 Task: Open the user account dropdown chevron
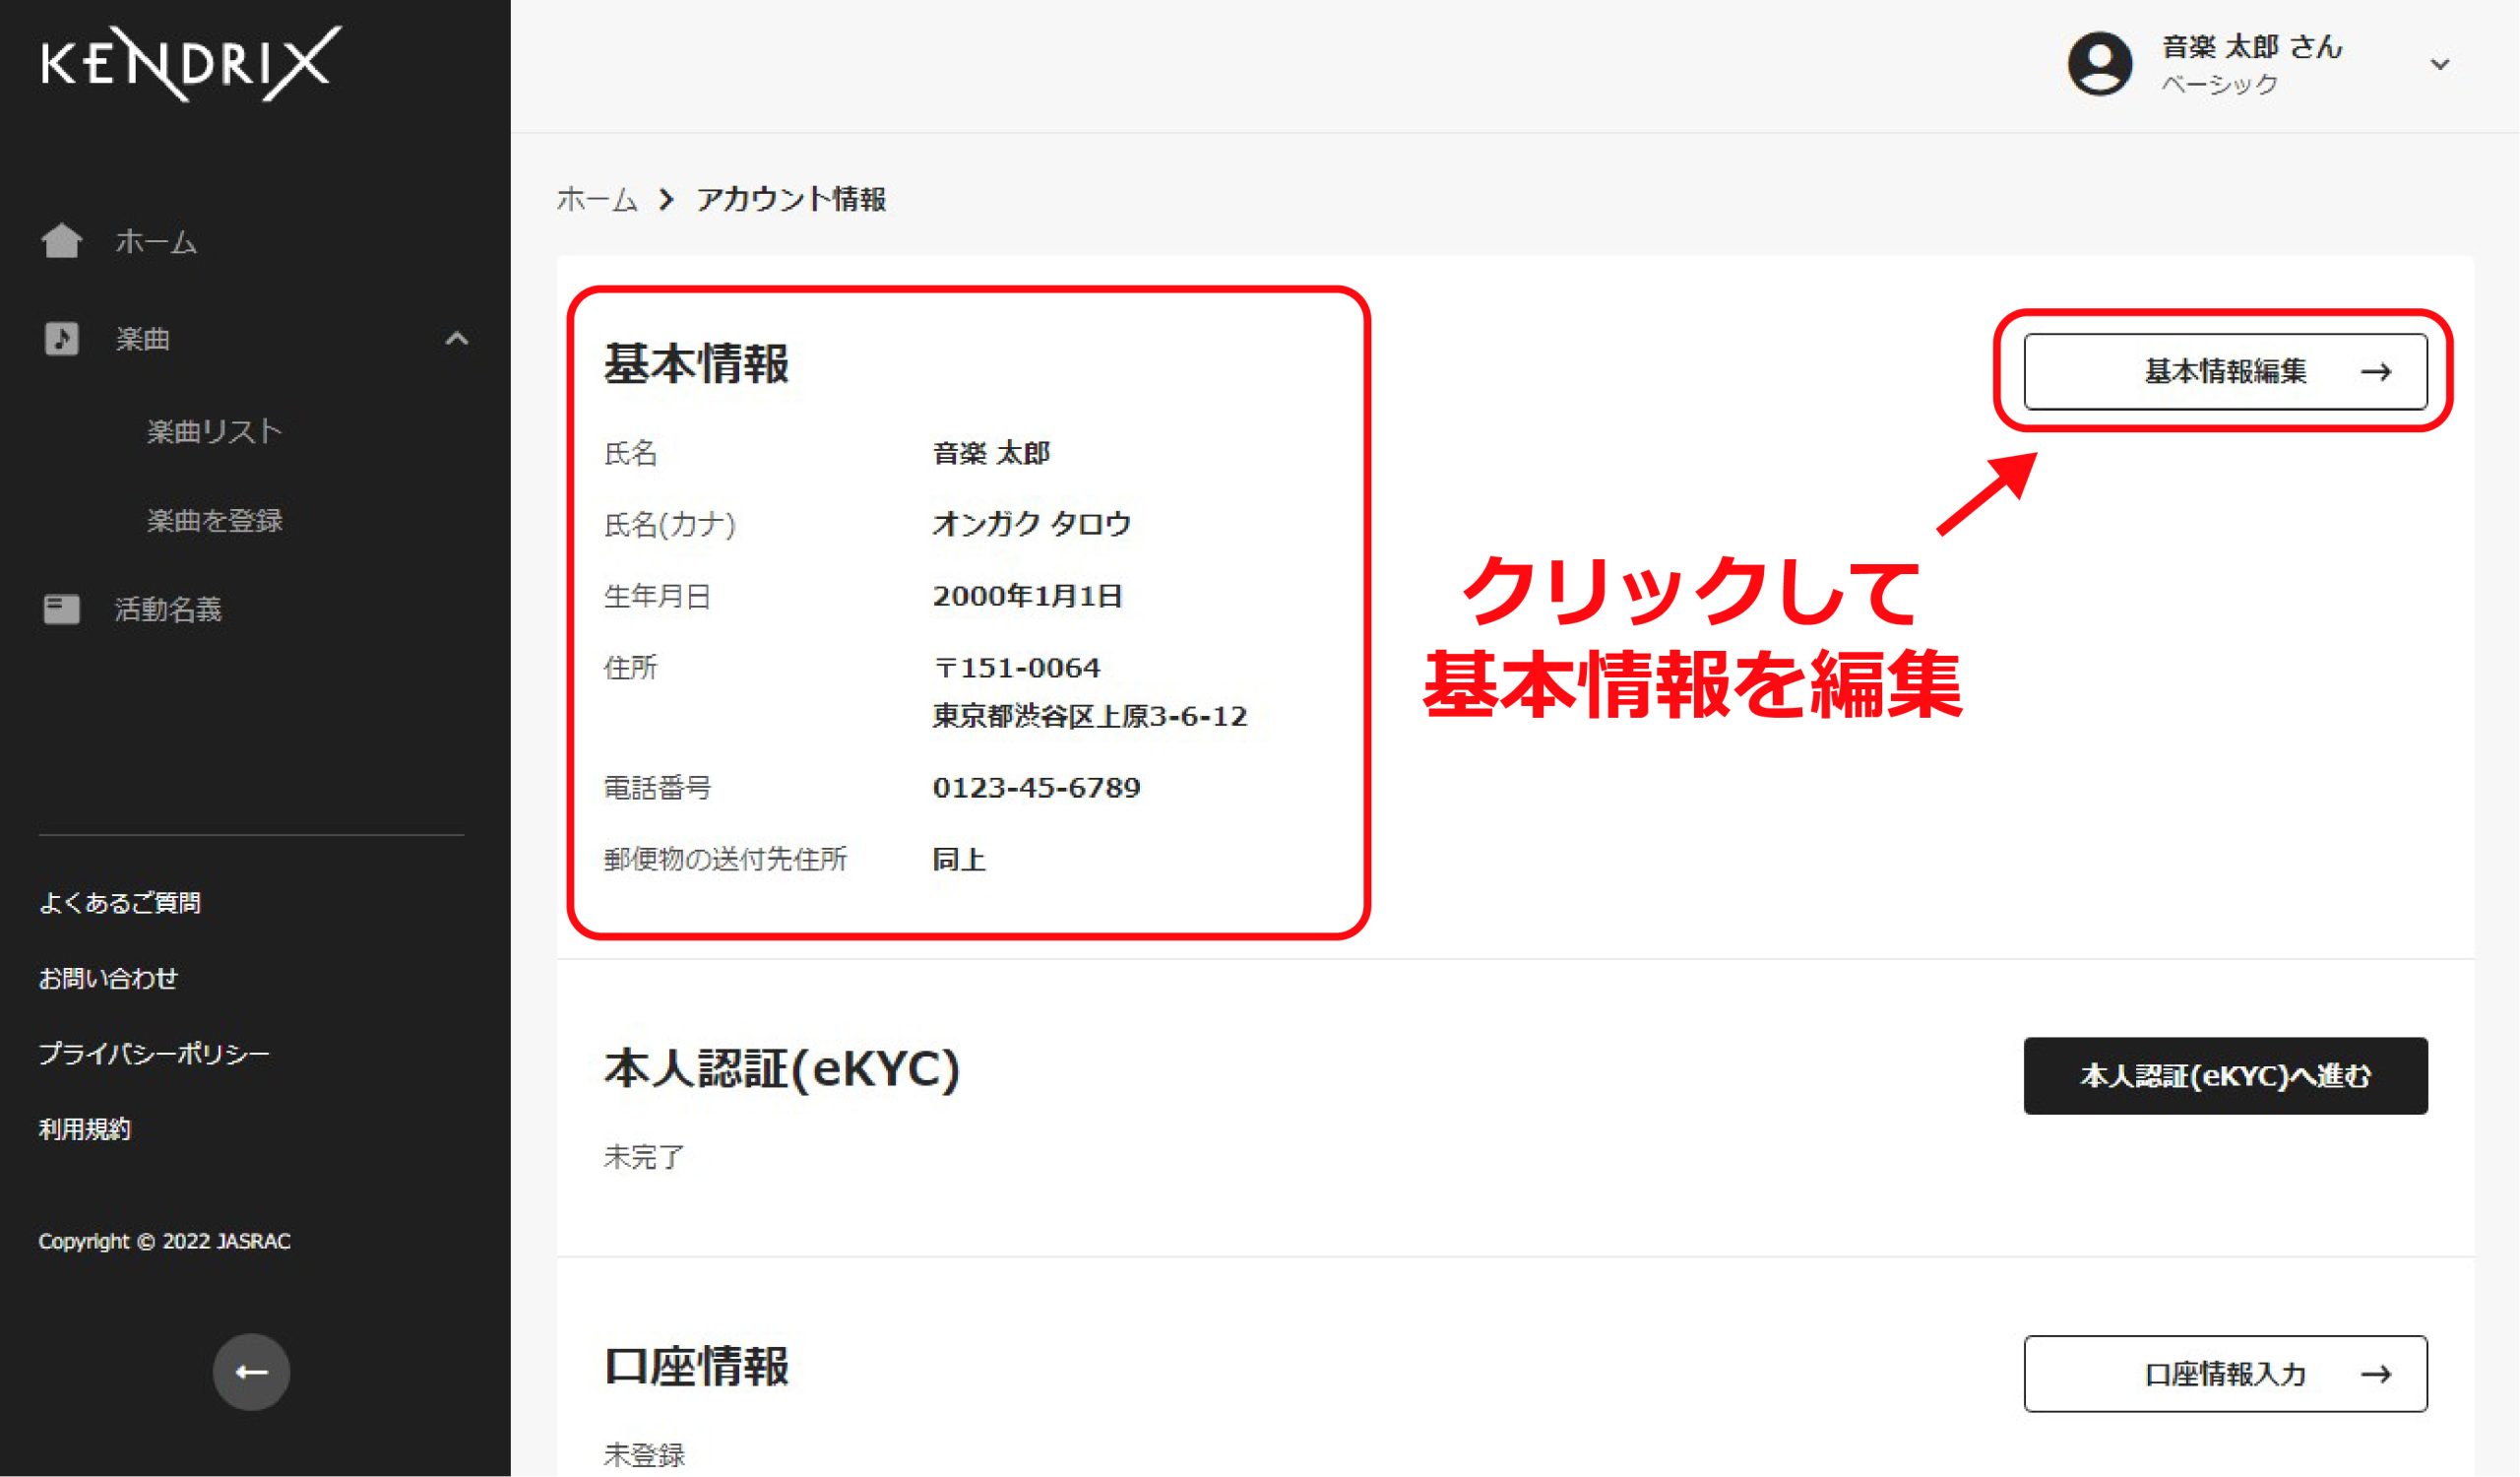tap(2440, 65)
